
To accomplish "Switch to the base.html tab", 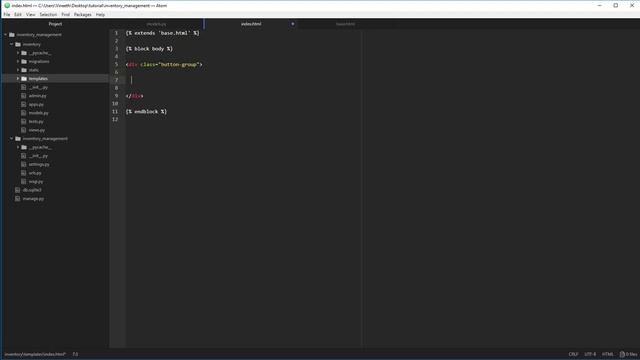I will pyautogui.click(x=345, y=24).
